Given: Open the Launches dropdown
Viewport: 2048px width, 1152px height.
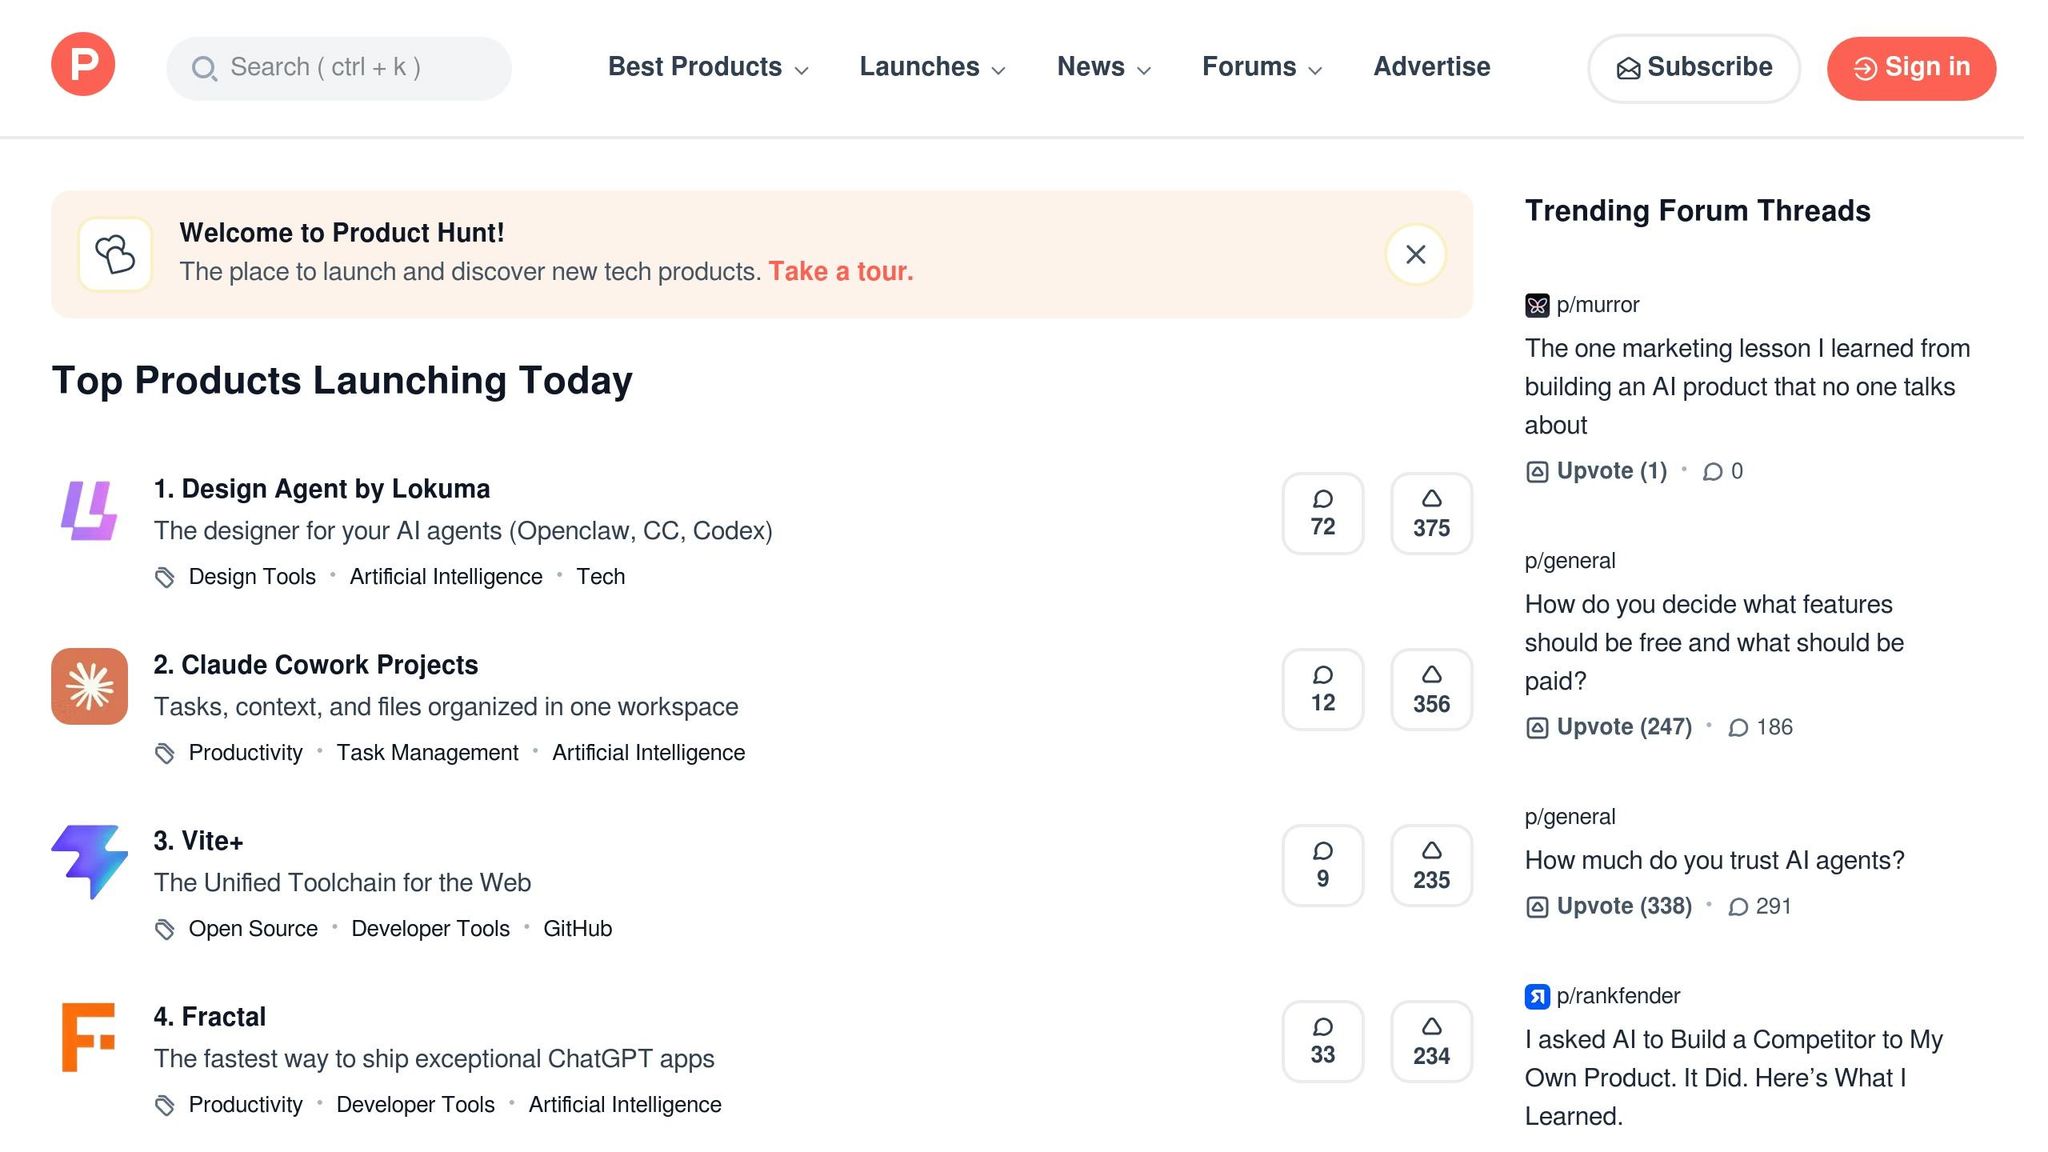Looking at the screenshot, I should (930, 67).
